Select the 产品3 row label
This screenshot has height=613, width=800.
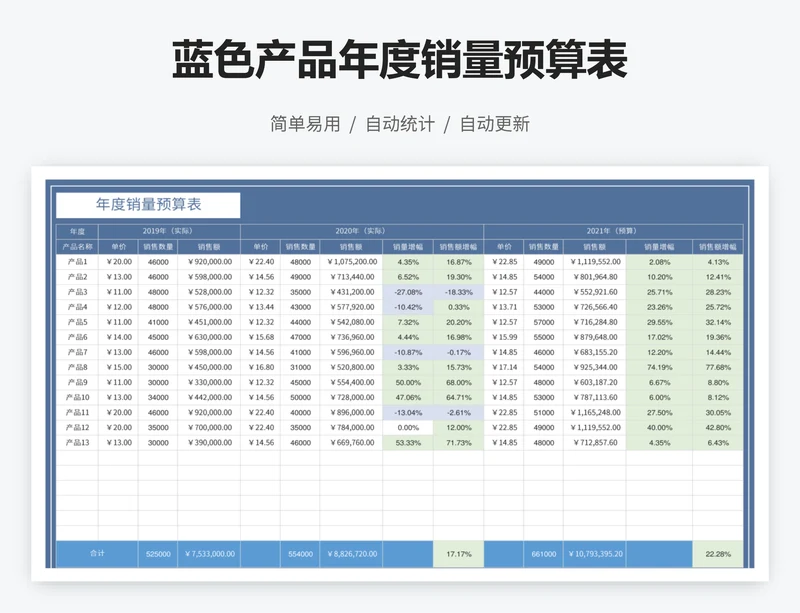pyautogui.click(x=77, y=292)
